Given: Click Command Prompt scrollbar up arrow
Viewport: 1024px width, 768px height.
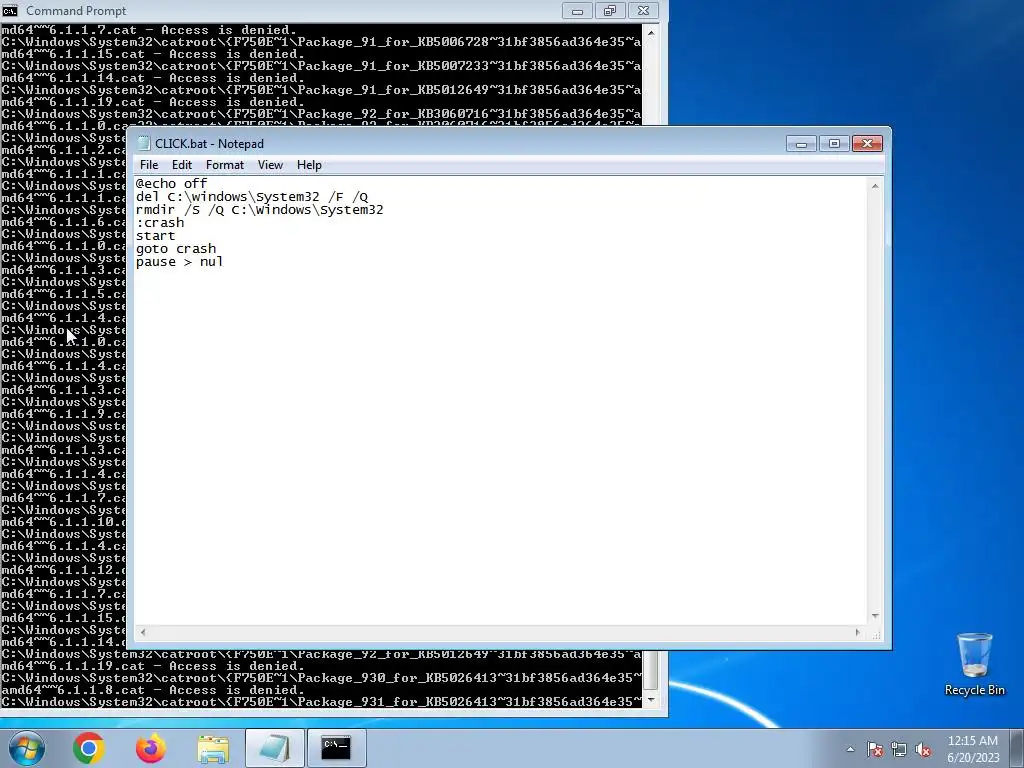Looking at the screenshot, I should tap(651, 32).
